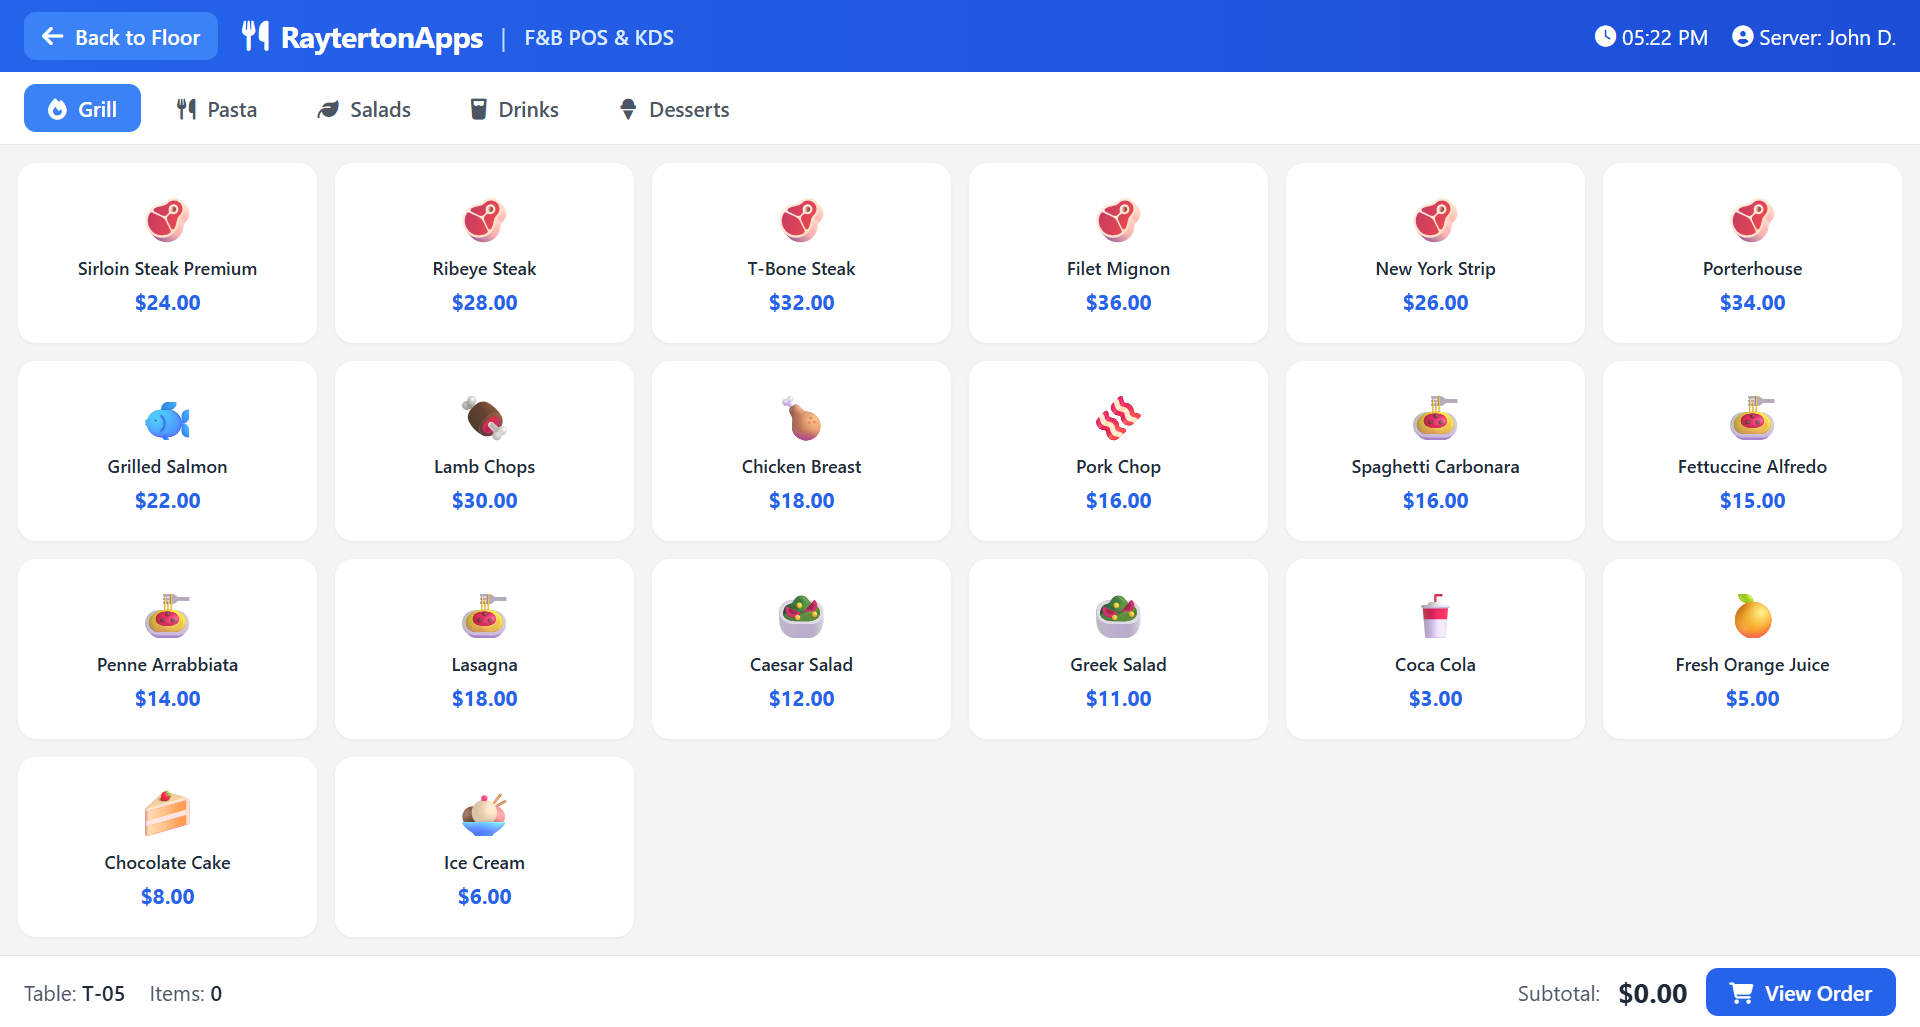The width and height of the screenshot is (1920, 1027).
Task: Select the Grilled Salmon menu card
Action: click(x=167, y=450)
